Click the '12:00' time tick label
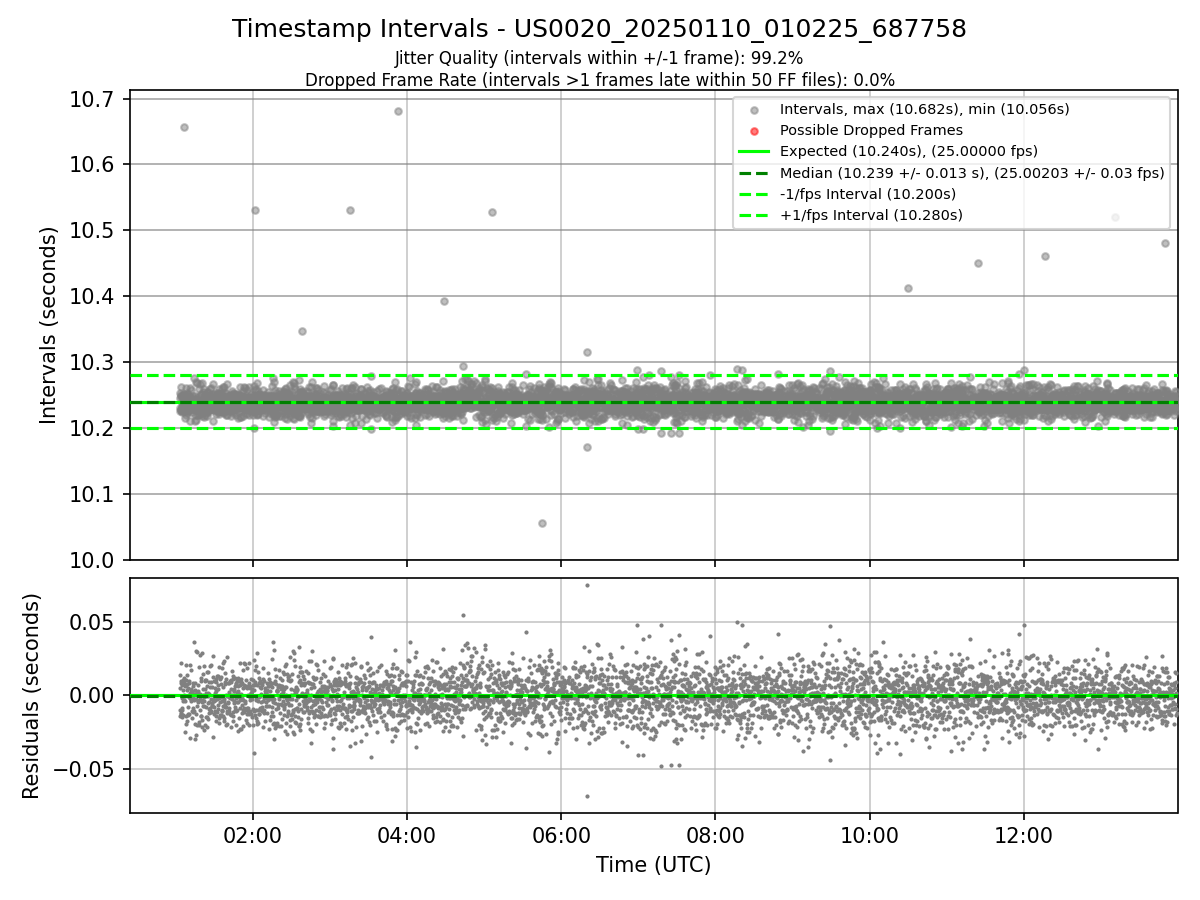 [x=1023, y=834]
